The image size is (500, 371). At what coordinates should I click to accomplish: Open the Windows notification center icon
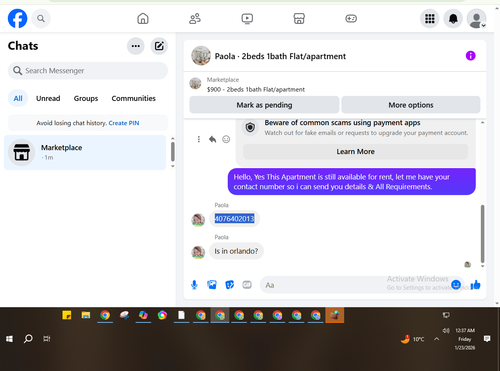click(487, 339)
